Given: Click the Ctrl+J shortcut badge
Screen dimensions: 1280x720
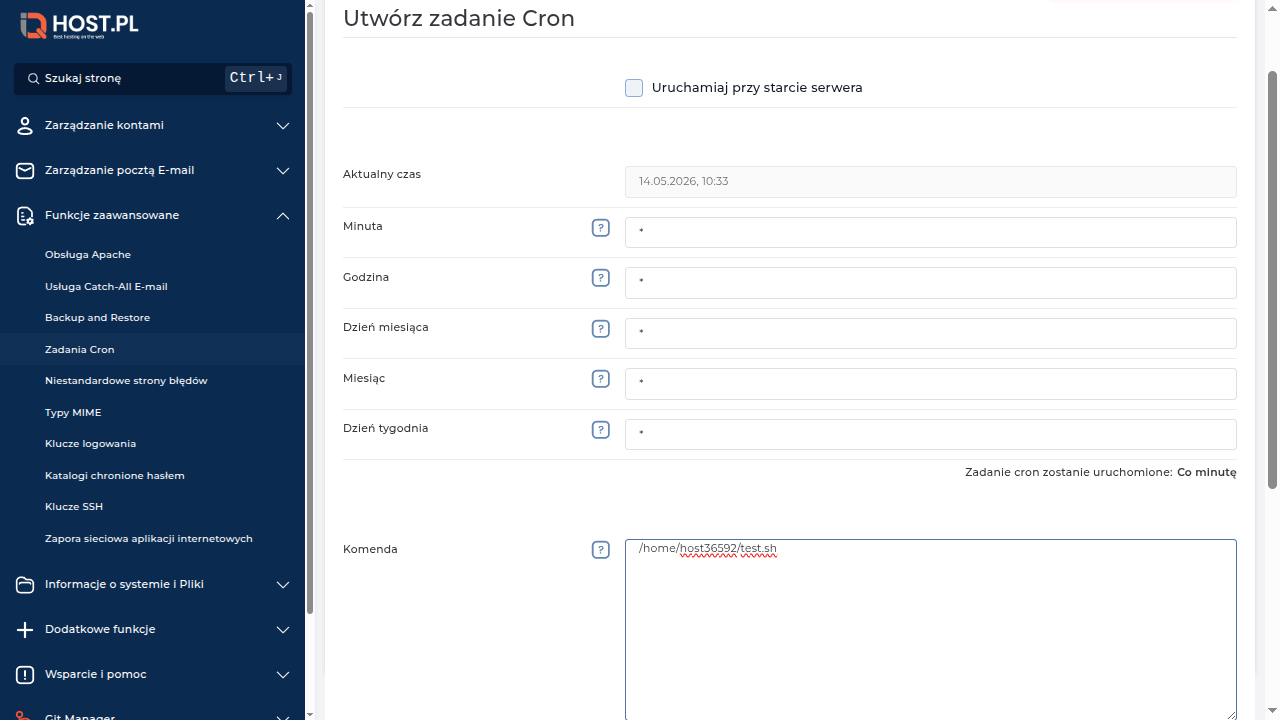Looking at the screenshot, I should (x=256, y=78).
